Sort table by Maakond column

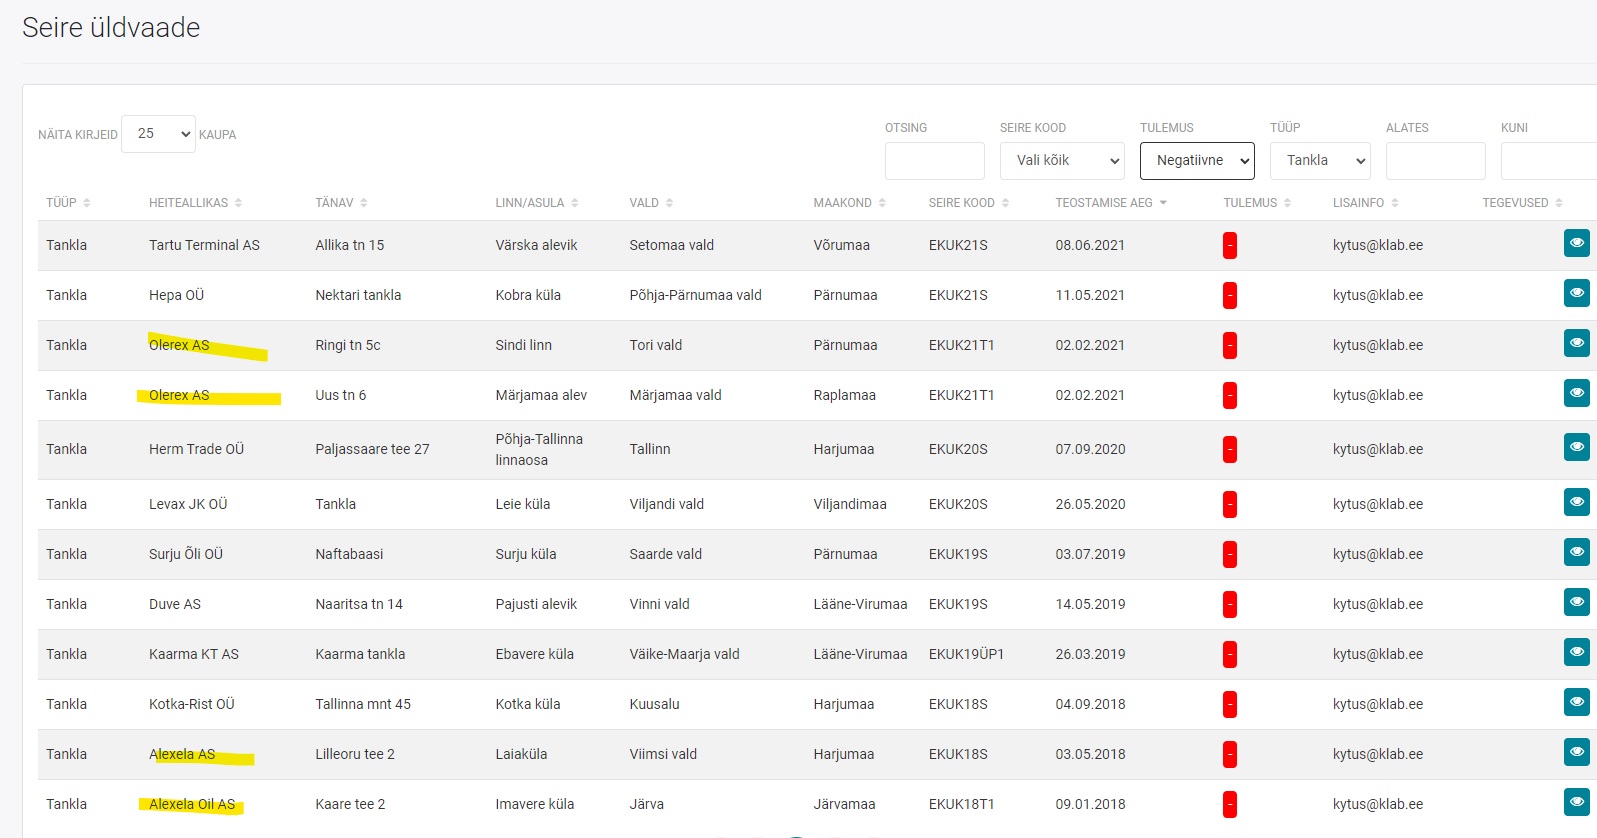pos(849,202)
